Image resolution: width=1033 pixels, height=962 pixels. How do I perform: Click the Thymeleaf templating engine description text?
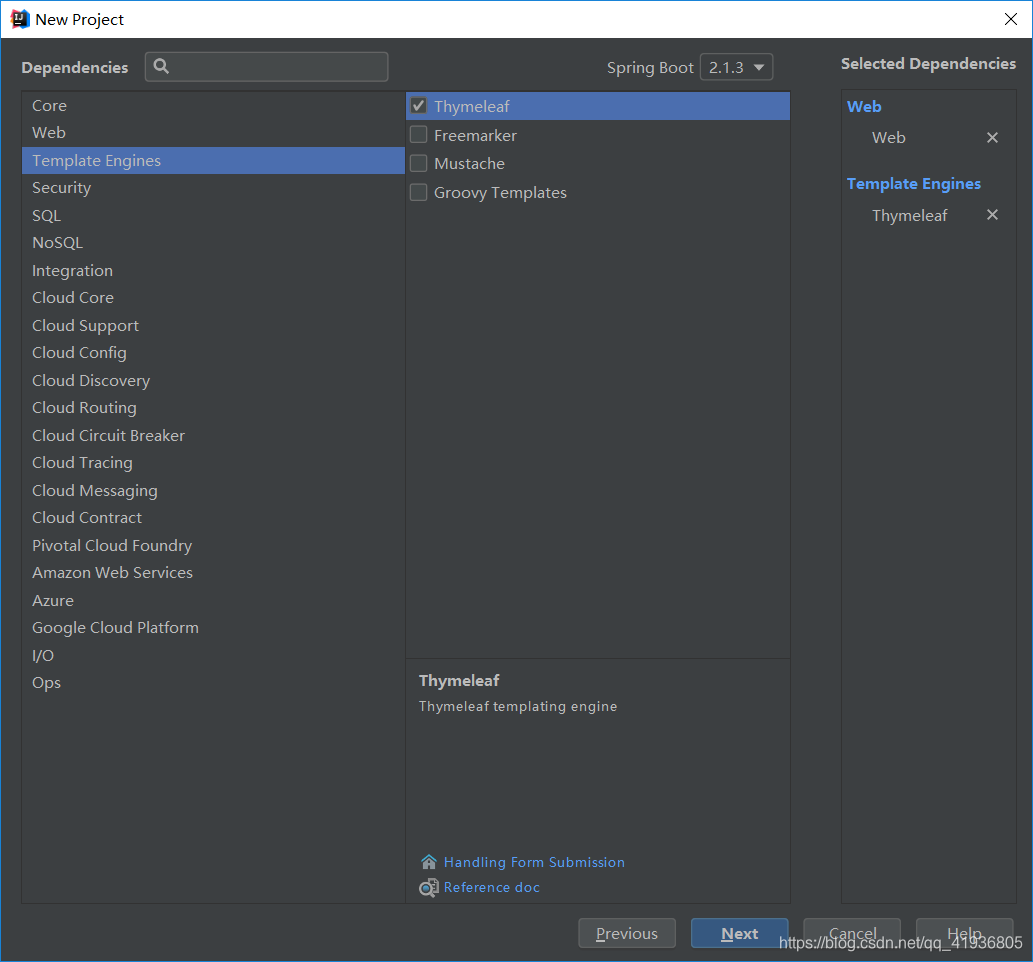click(518, 706)
